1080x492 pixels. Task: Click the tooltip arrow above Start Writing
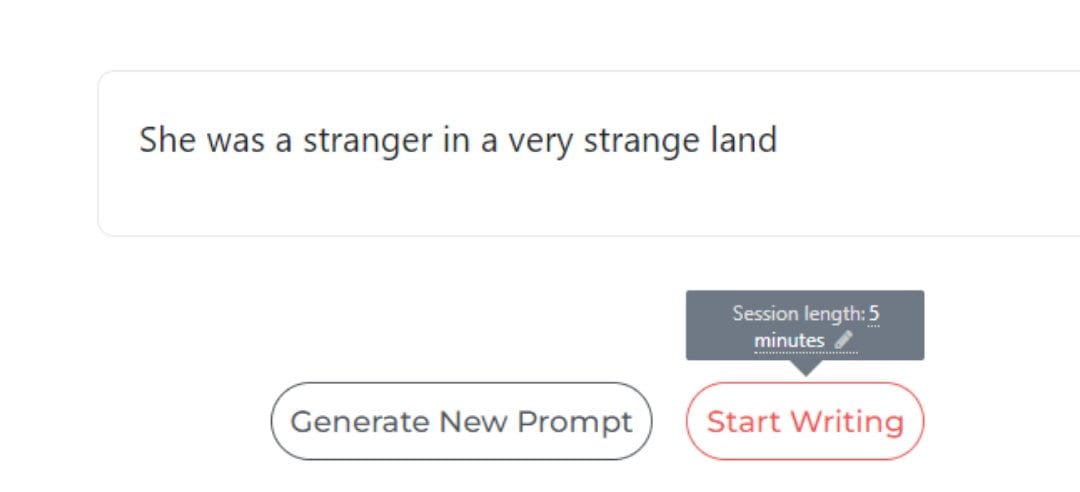point(805,368)
